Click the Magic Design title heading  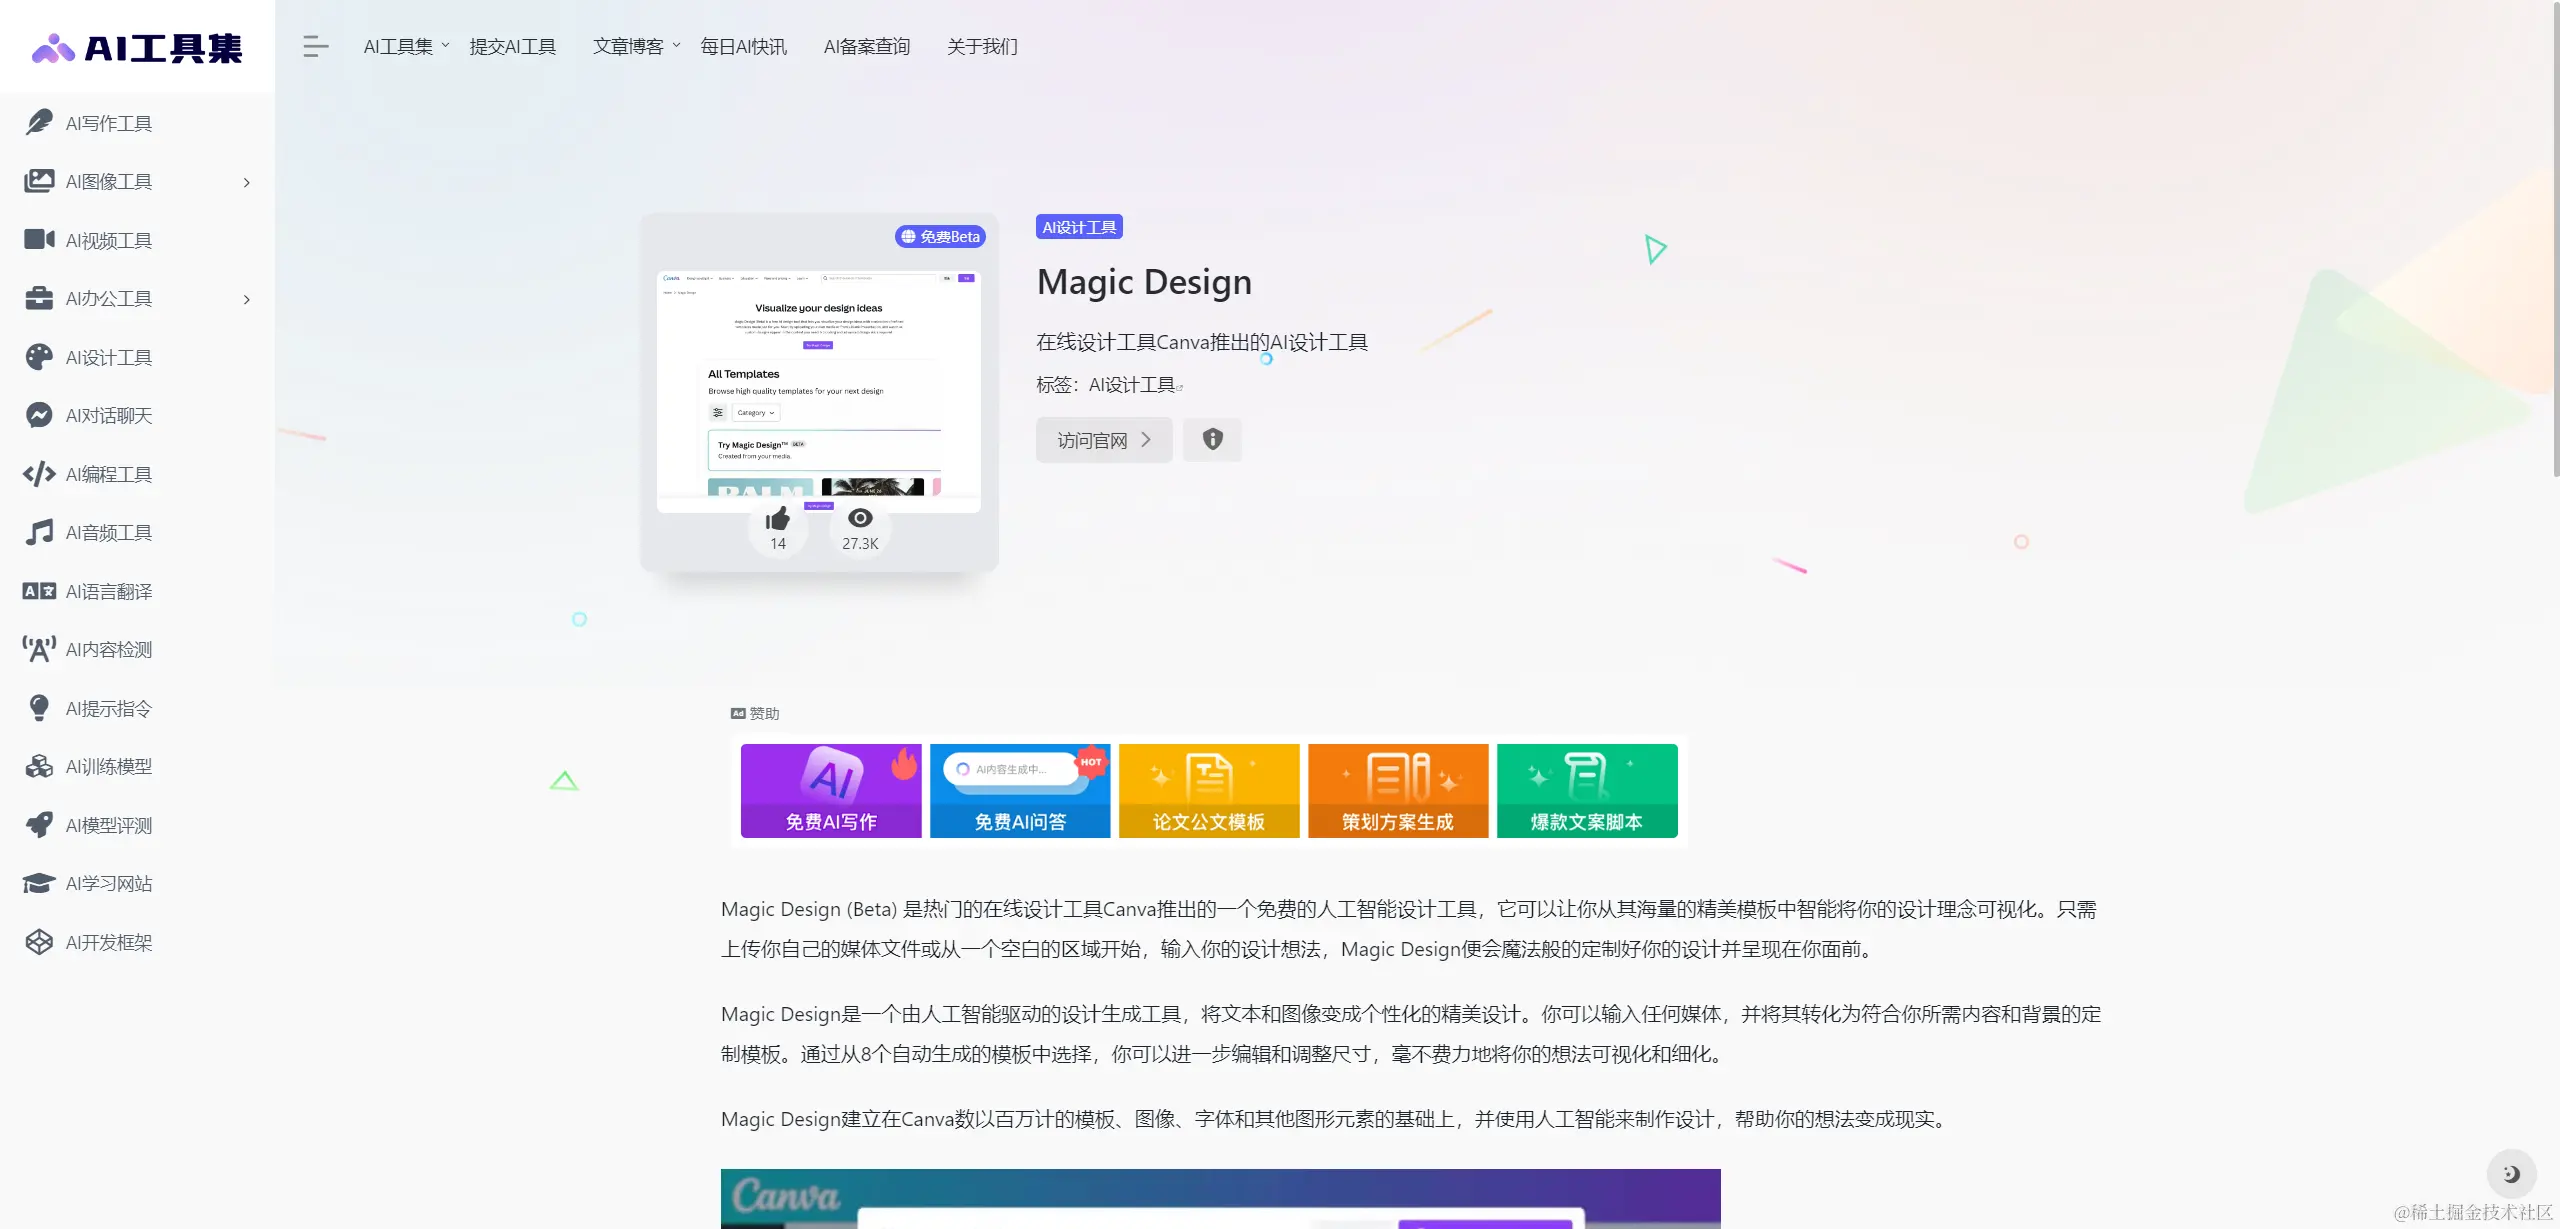click(1144, 282)
